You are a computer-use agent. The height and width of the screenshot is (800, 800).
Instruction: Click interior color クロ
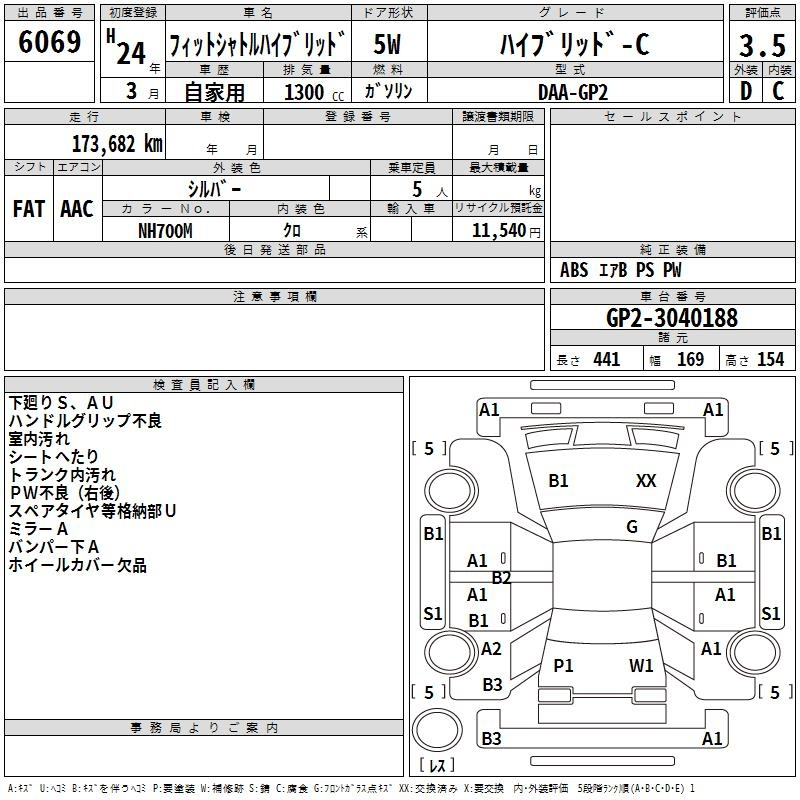292,231
